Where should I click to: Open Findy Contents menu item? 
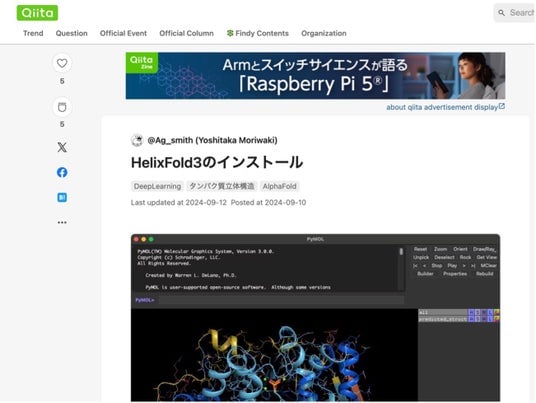[x=257, y=33]
